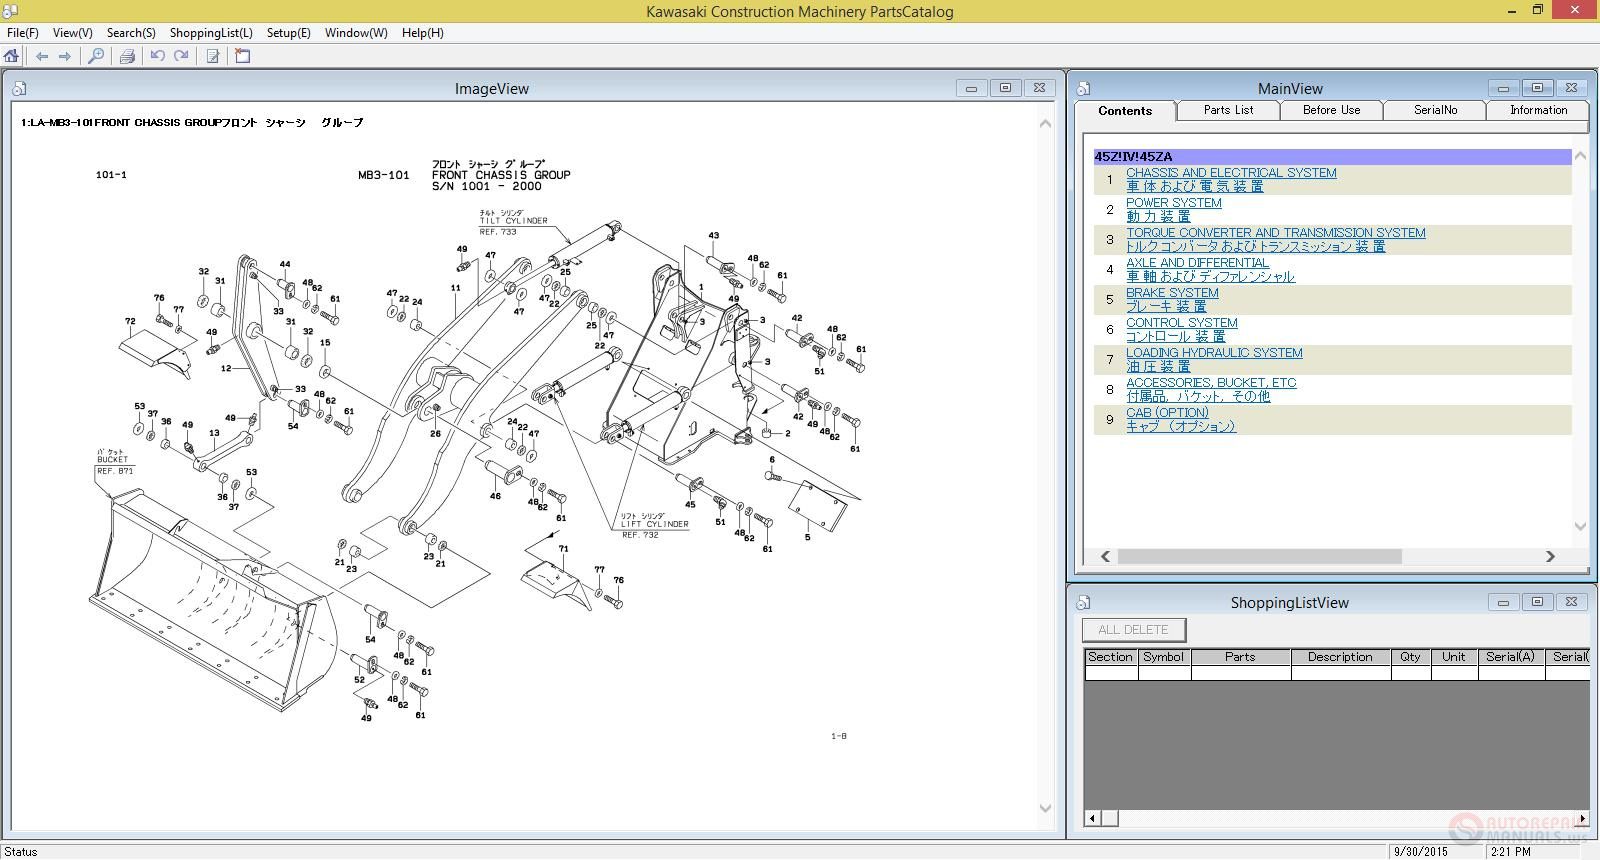The image size is (1600, 860).
Task: Click the window-with-red-mark toolbar icon
Action: 243,56
